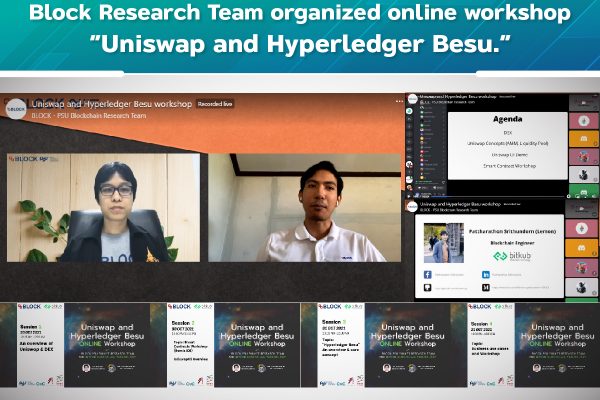Click the Recorded live badge on the main video
The height and width of the screenshot is (400, 600).
215,104
